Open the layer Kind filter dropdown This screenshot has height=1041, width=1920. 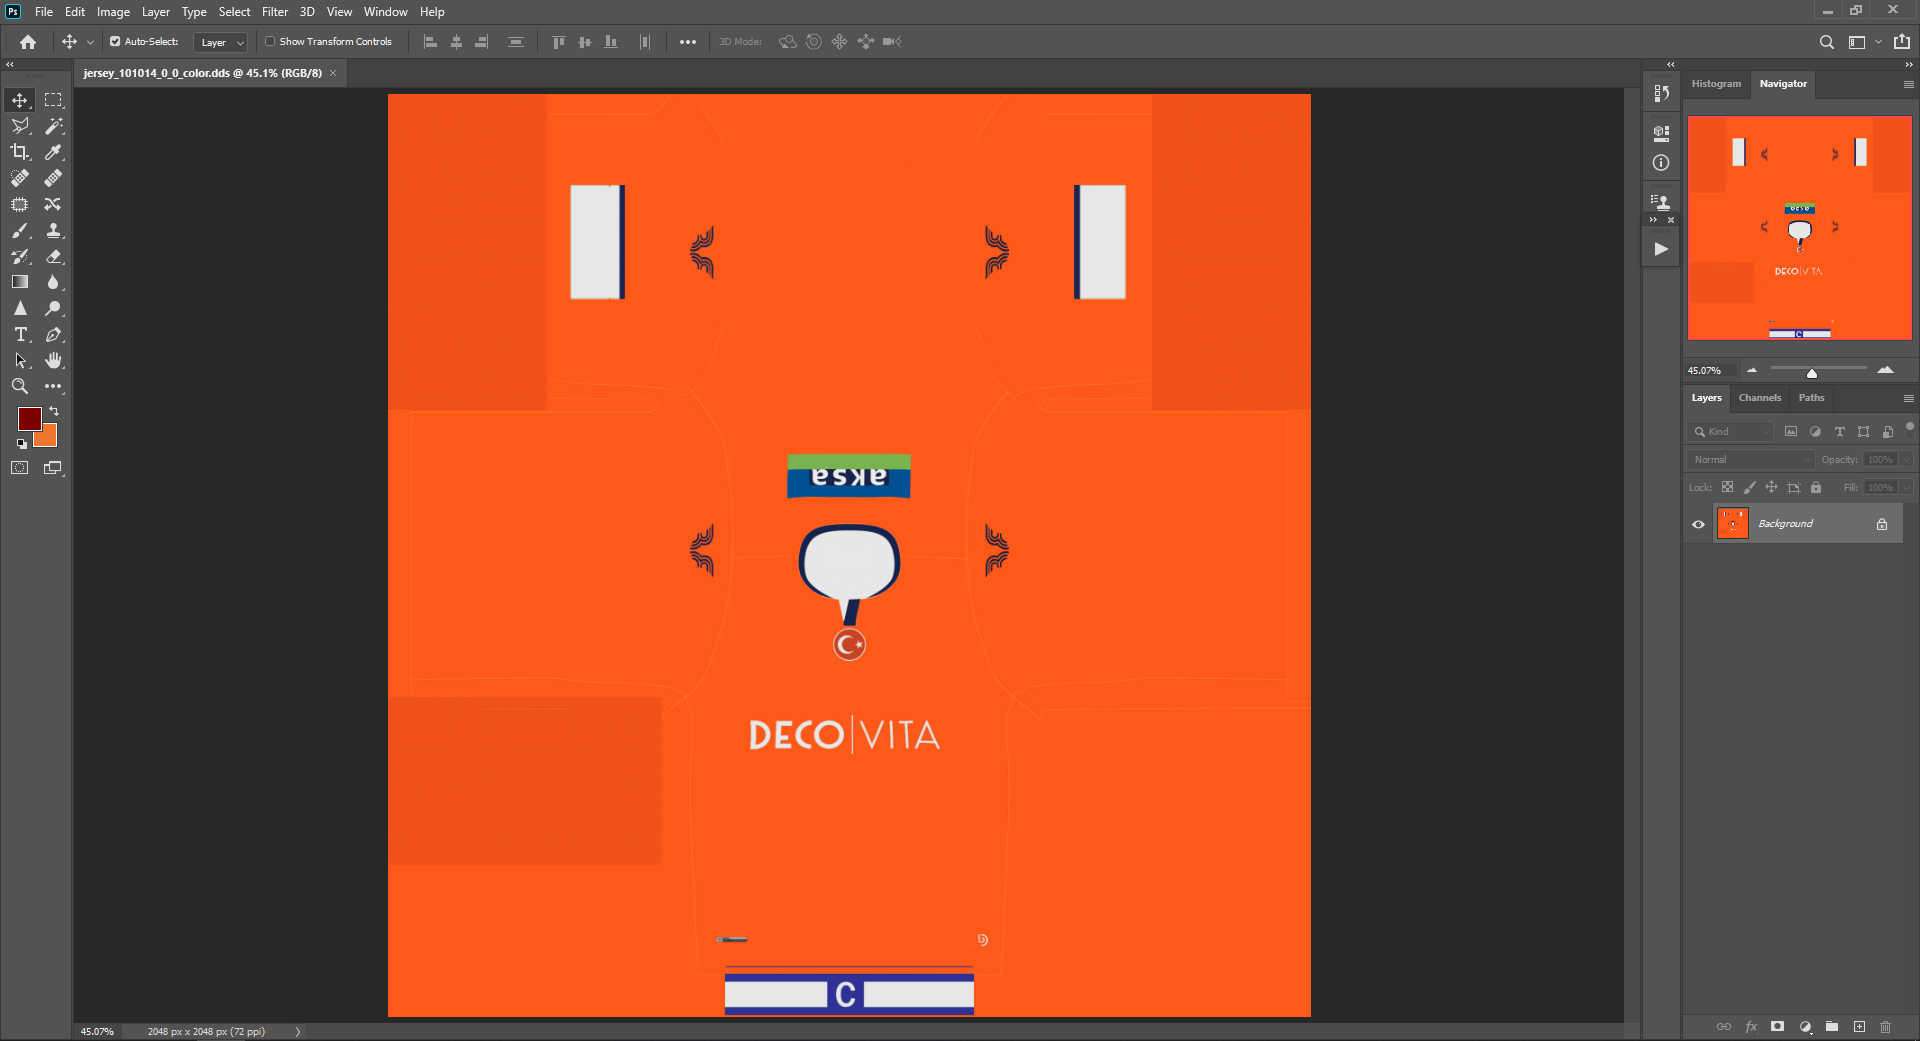click(1731, 432)
